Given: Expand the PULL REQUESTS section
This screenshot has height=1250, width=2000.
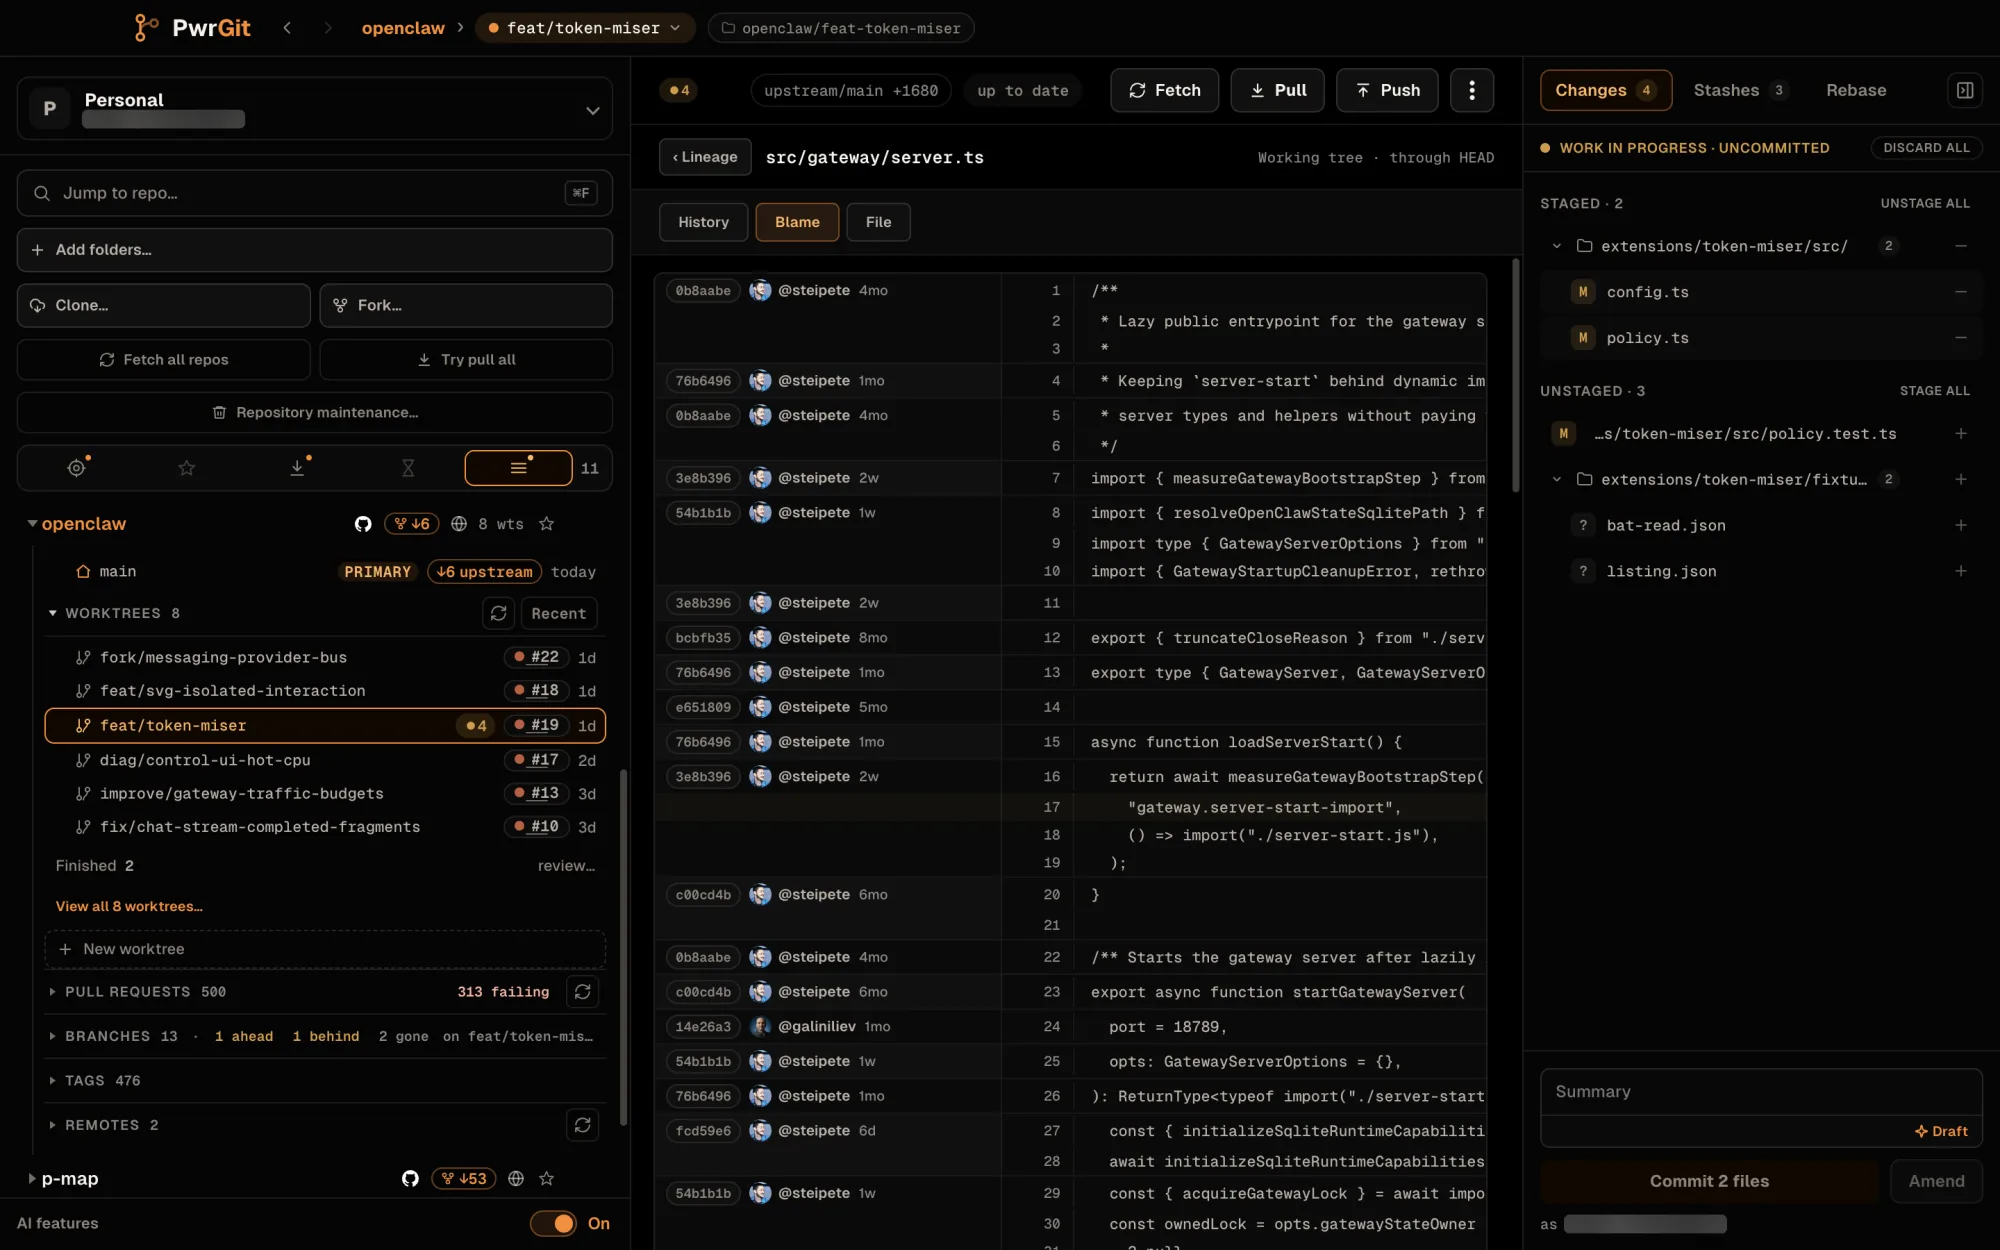Looking at the screenshot, I should (52, 992).
